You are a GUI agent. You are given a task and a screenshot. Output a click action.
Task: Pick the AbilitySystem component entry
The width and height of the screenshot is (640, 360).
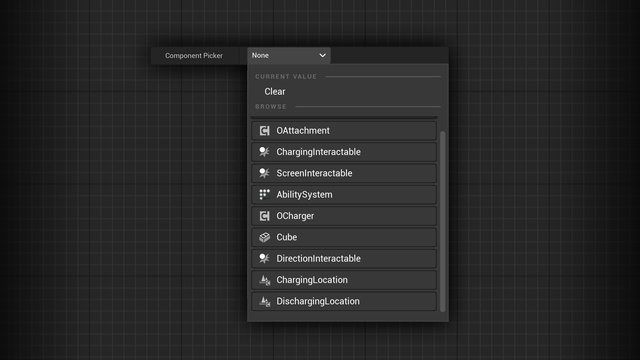pyautogui.click(x=344, y=194)
